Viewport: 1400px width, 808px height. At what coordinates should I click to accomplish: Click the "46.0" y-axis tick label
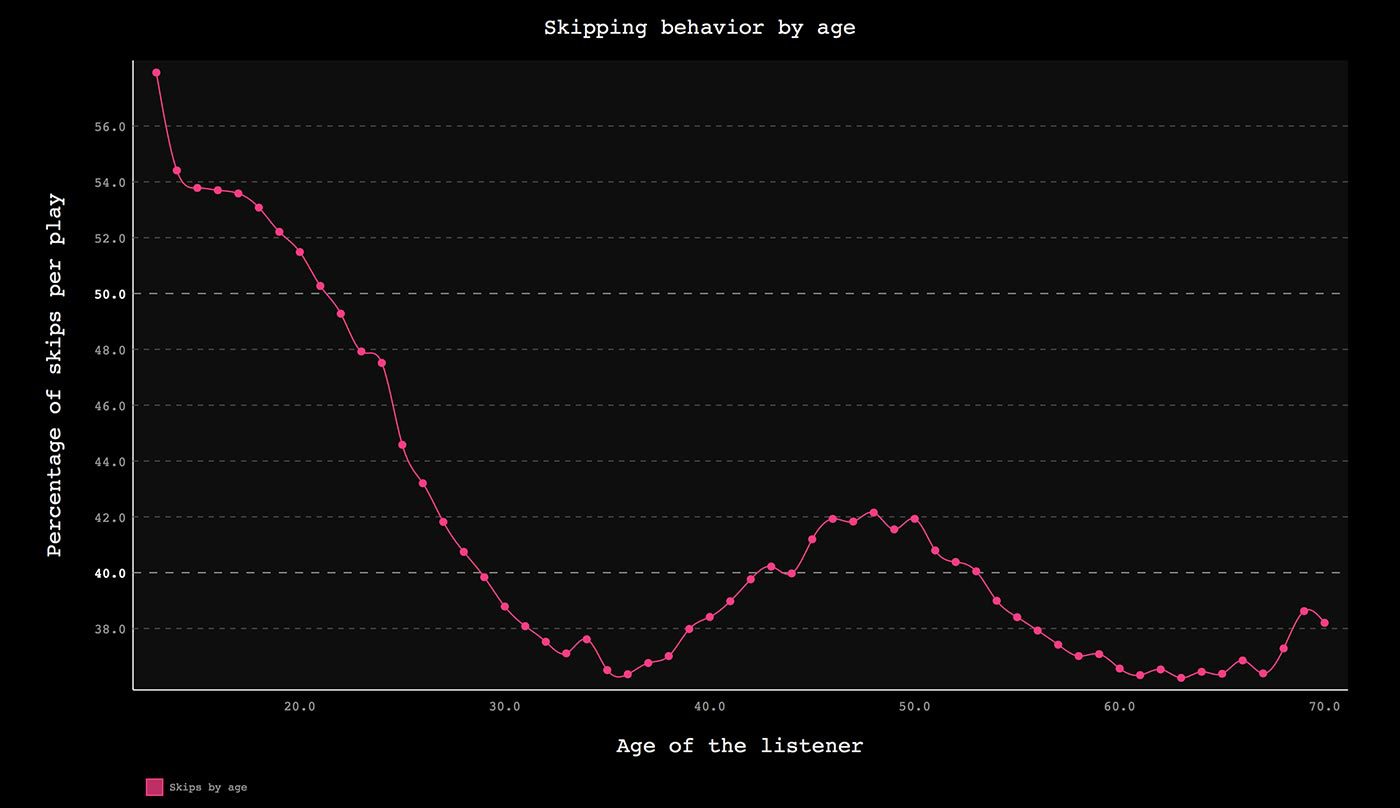click(111, 406)
